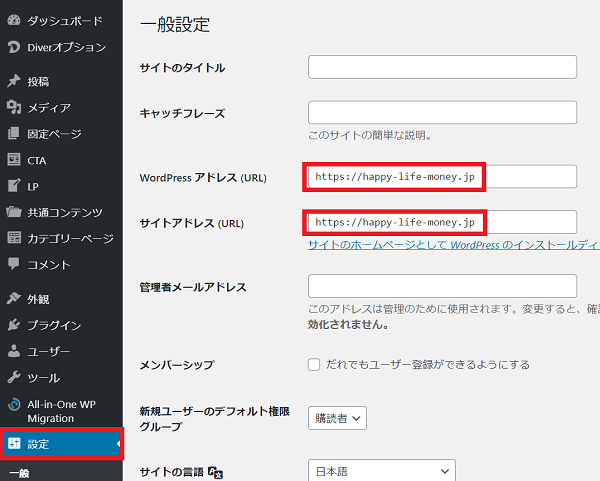Click the Settings sliders icon
Viewport: 600px width, 481px height.
pyautogui.click(x=14, y=443)
